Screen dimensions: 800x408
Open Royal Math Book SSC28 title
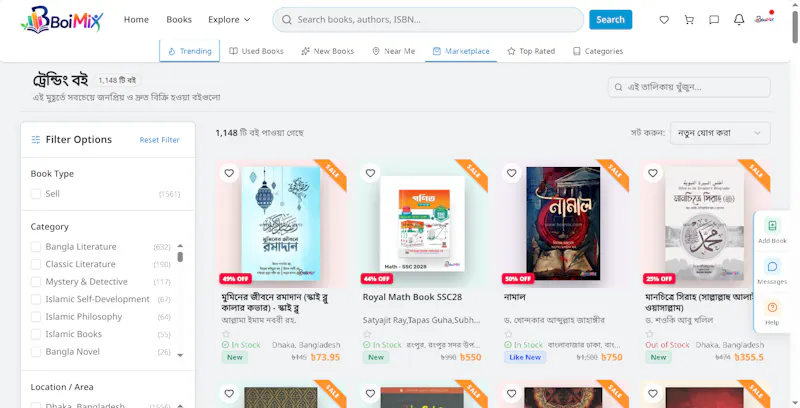pos(412,297)
